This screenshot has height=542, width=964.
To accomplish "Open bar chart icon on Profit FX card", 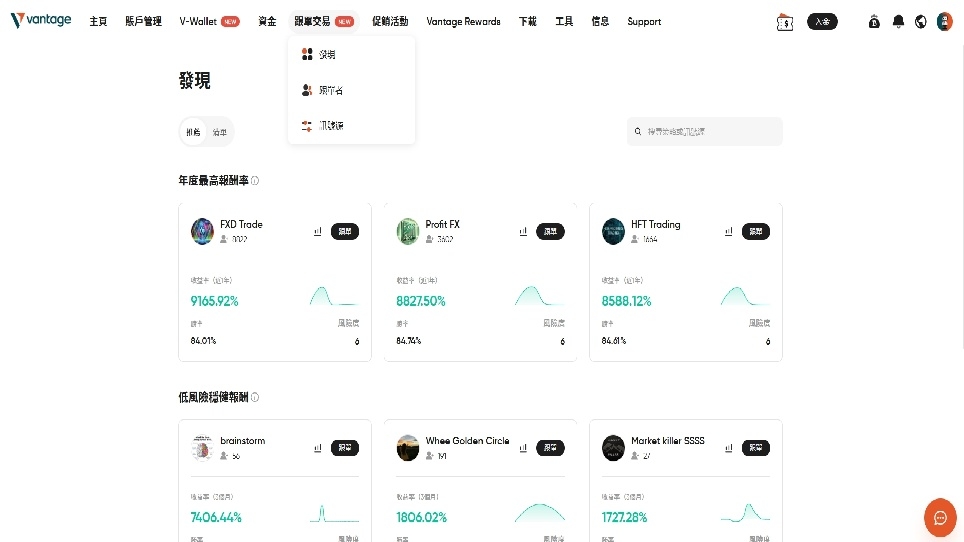I will (523, 232).
